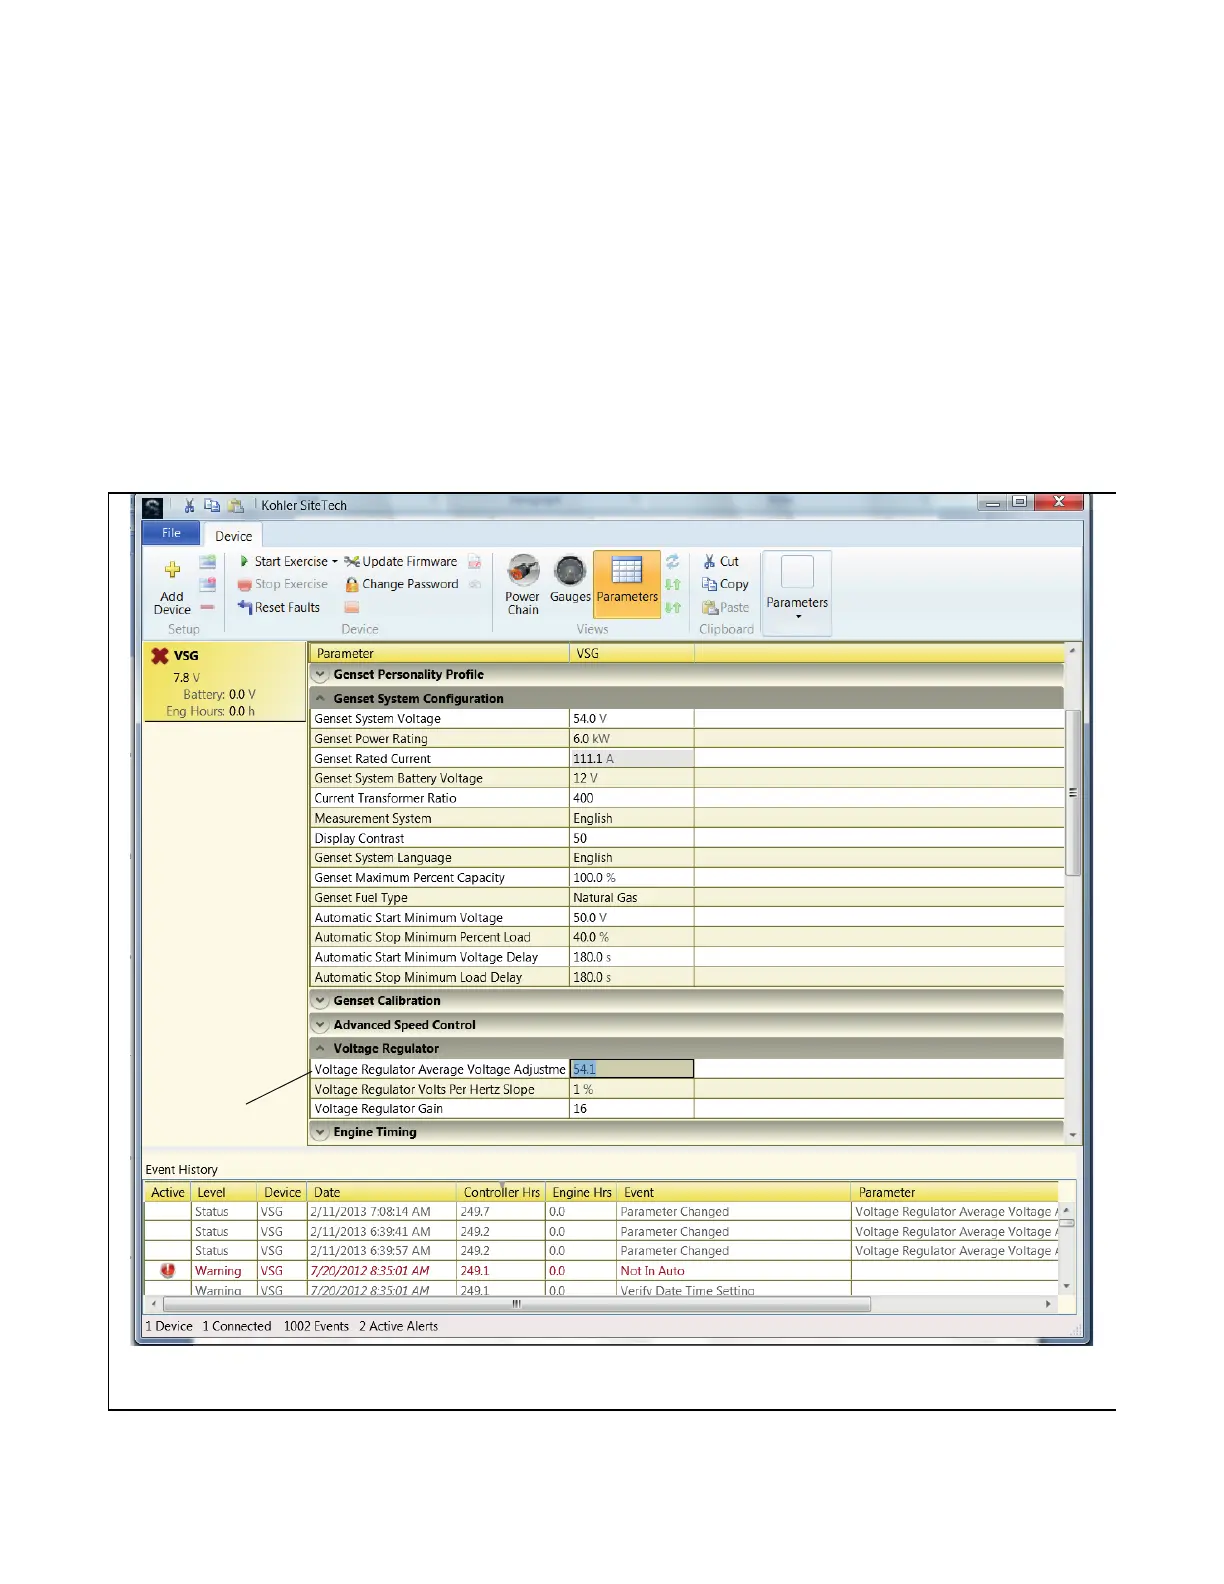
Task: Click the parameter grid vertical scrollbar thumb
Action: click(x=1073, y=792)
